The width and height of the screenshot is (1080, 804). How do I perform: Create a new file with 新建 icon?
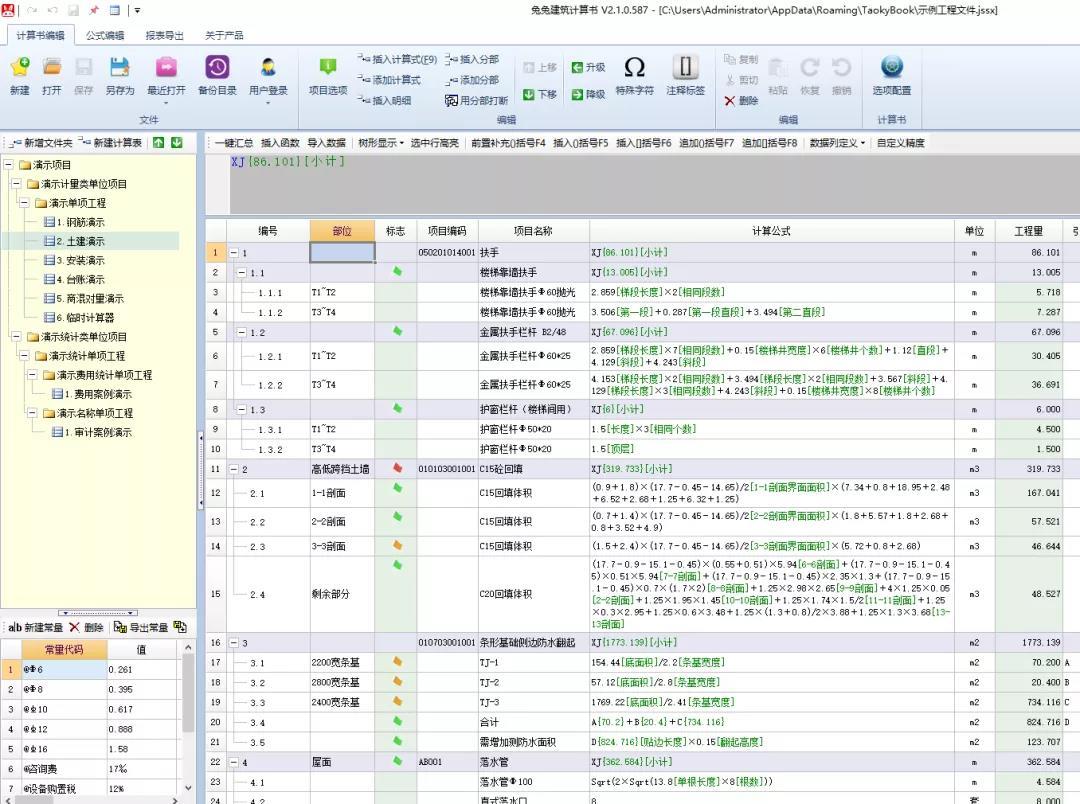[20, 75]
